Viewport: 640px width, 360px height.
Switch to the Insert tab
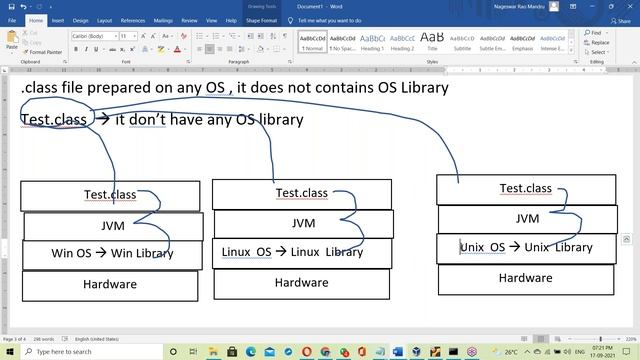(x=58, y=20)
